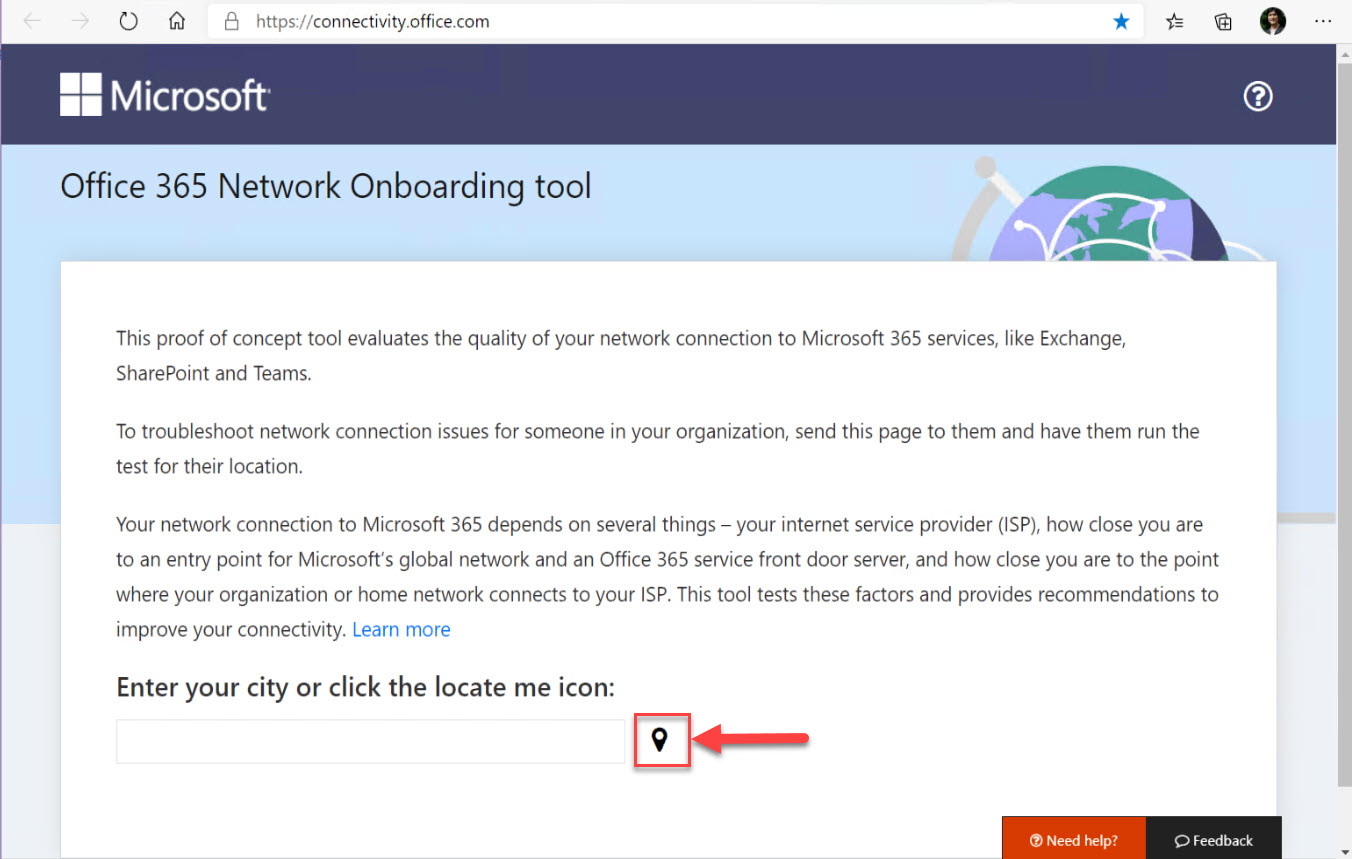Open the Collections icon in browser toolbar
1352x859 pixels.
[1223, 21]
